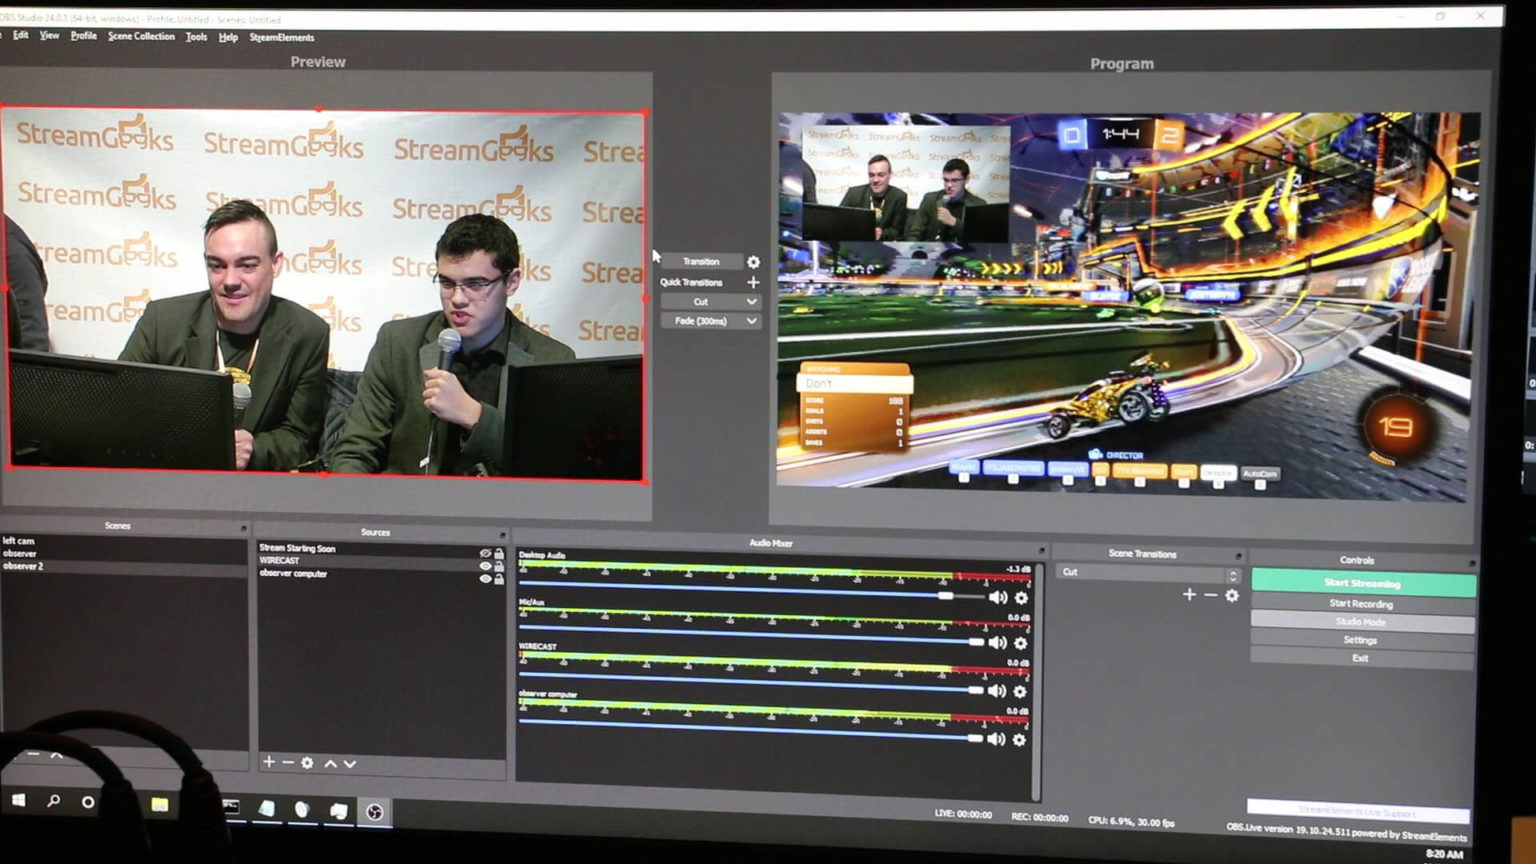The width and height of the screenshot is (1536, 864).
Task: Hide the WIRECAST source via eye icon
Action: [x=485, y=566]
